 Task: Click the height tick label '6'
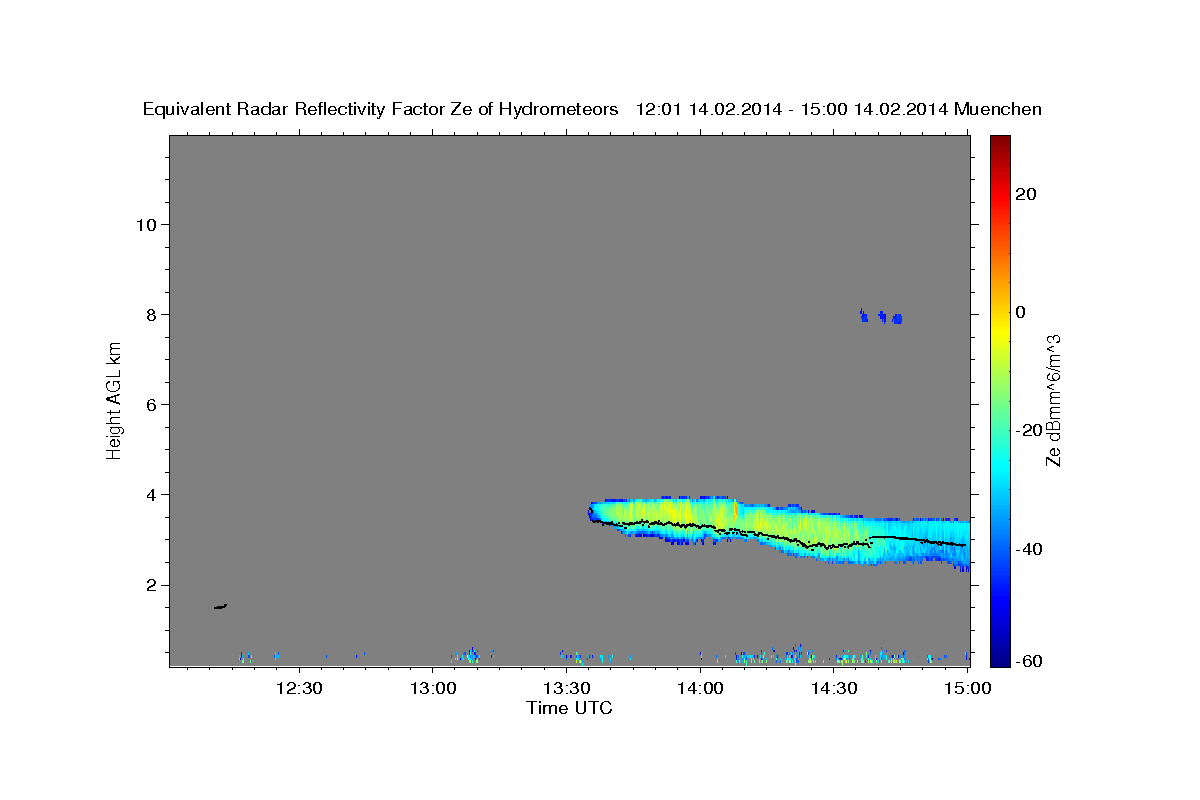point(150,404)
